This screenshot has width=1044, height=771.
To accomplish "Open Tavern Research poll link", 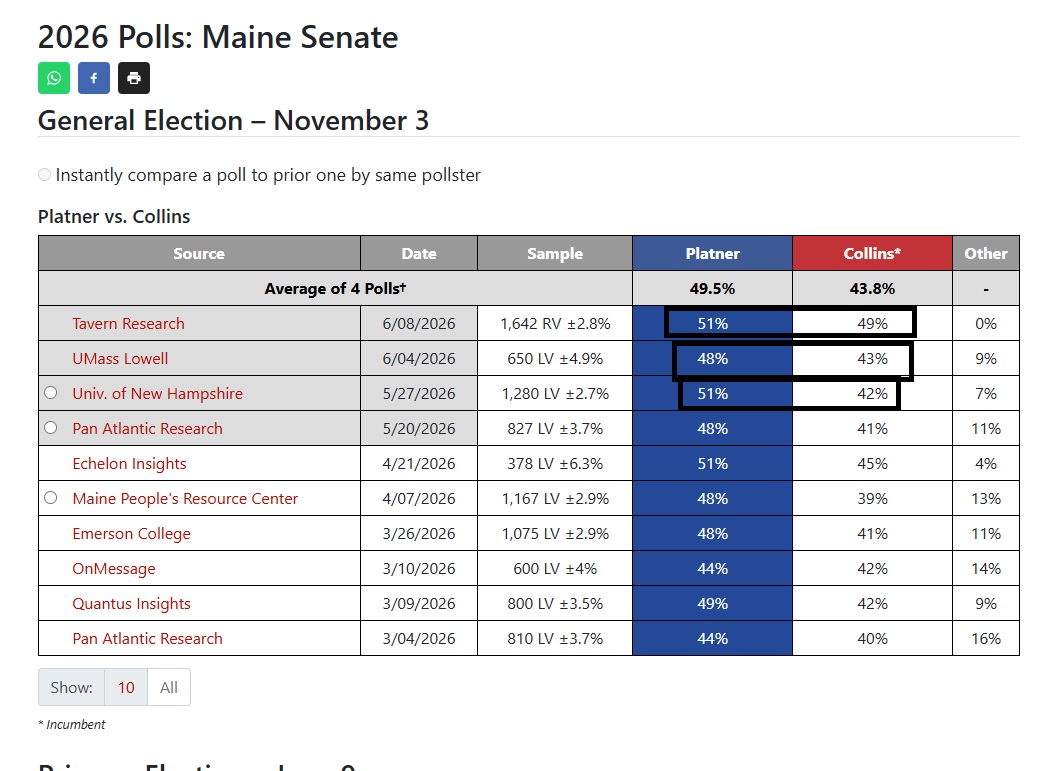I will pos(129,324).
